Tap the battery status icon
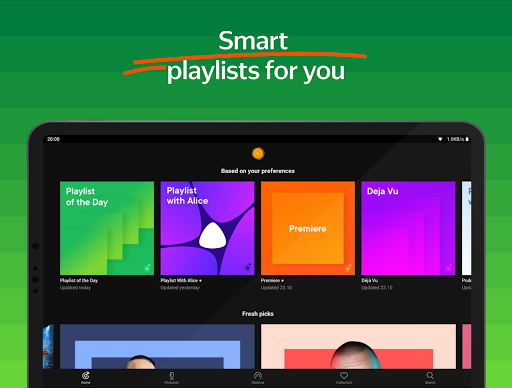Screen dimensions: 512x388 [467, 139]
